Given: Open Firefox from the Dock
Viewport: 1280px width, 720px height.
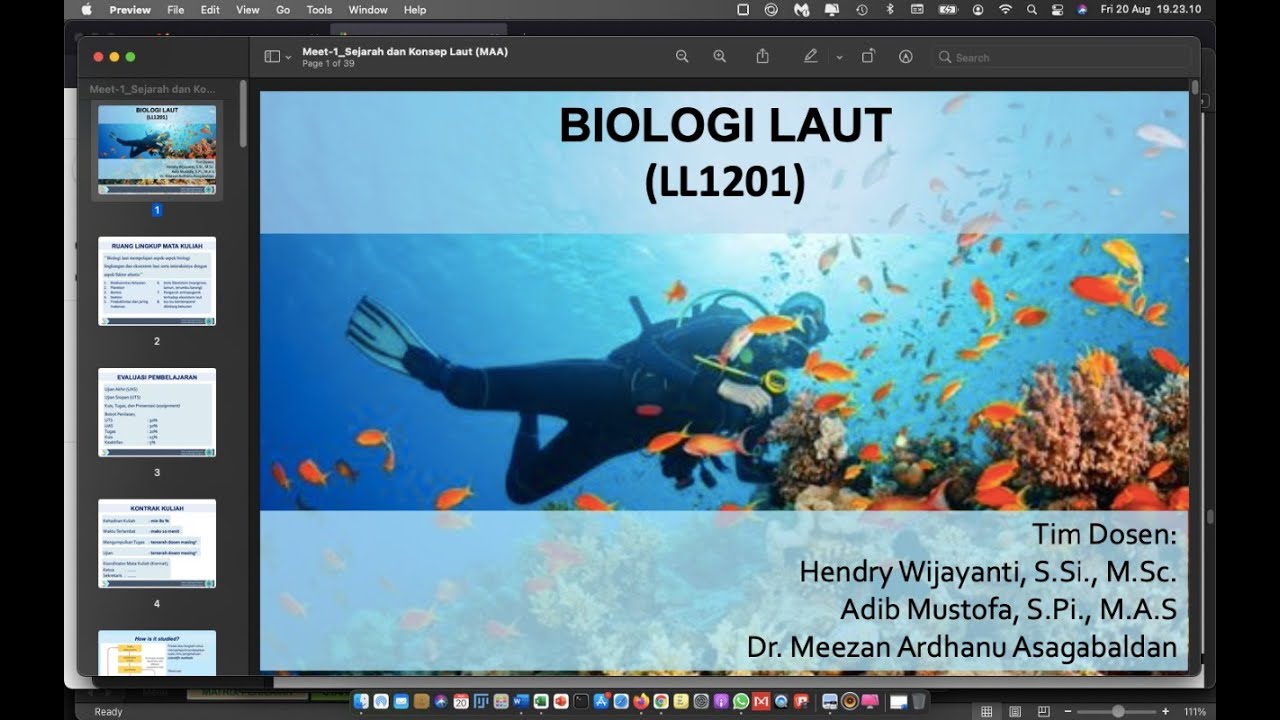Looking at the screenshot, I should (641, 702).
